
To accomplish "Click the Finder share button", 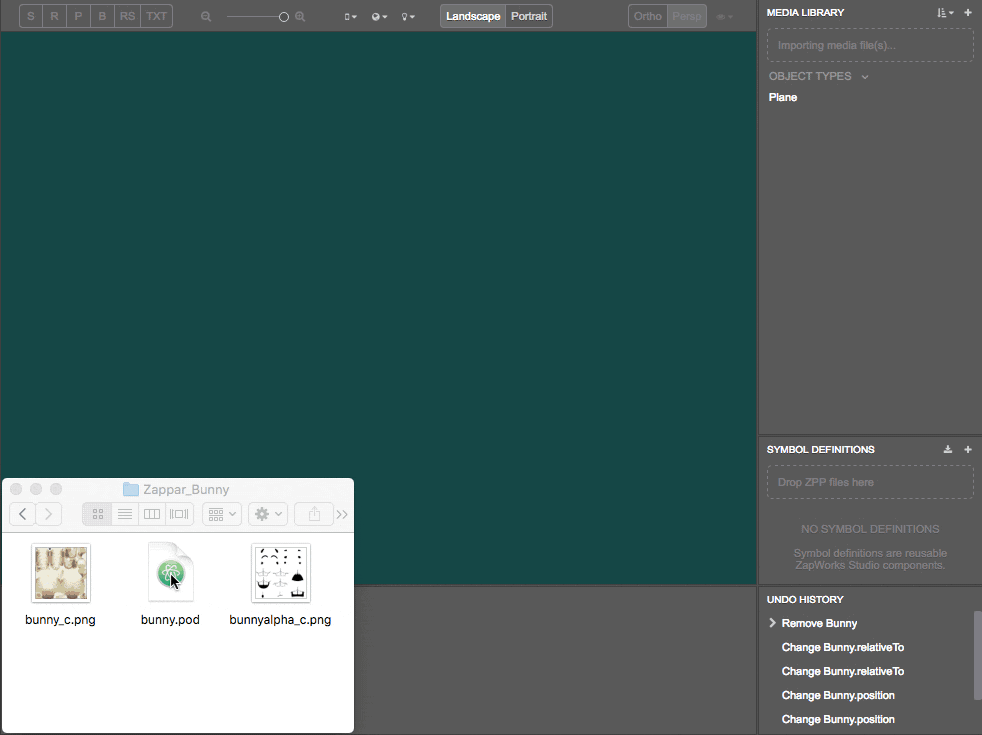I will [314, 514].
